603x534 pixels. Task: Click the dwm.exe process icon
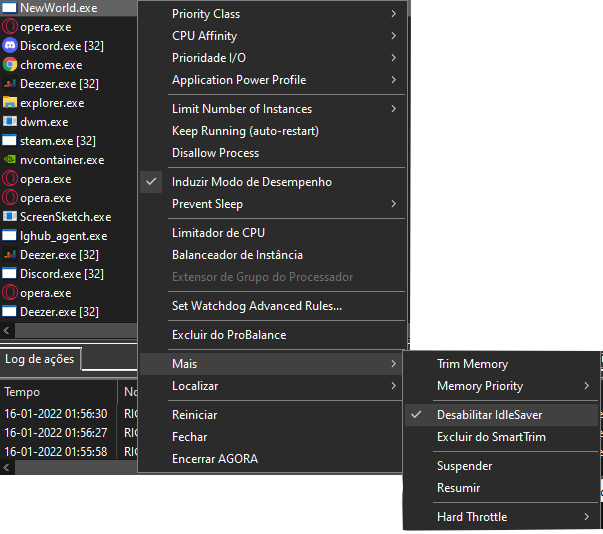click(x=9, y=121)
